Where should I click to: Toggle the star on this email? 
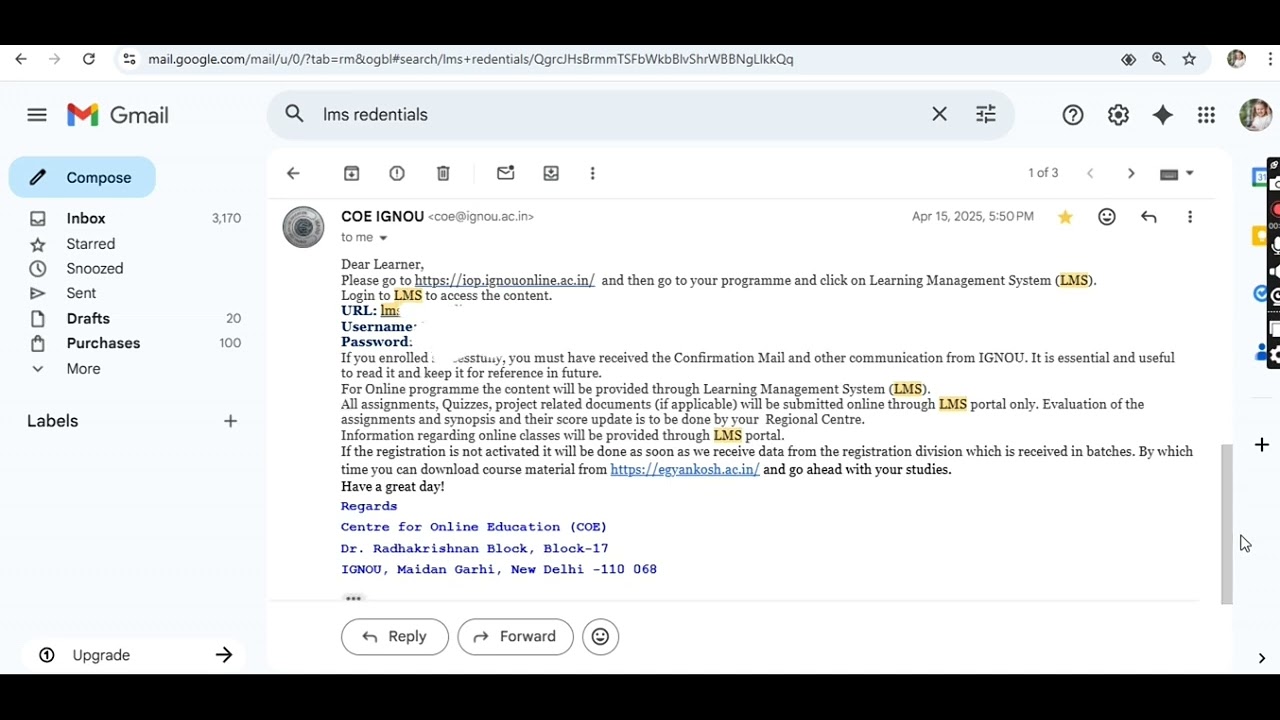(x=1065, y=217)
